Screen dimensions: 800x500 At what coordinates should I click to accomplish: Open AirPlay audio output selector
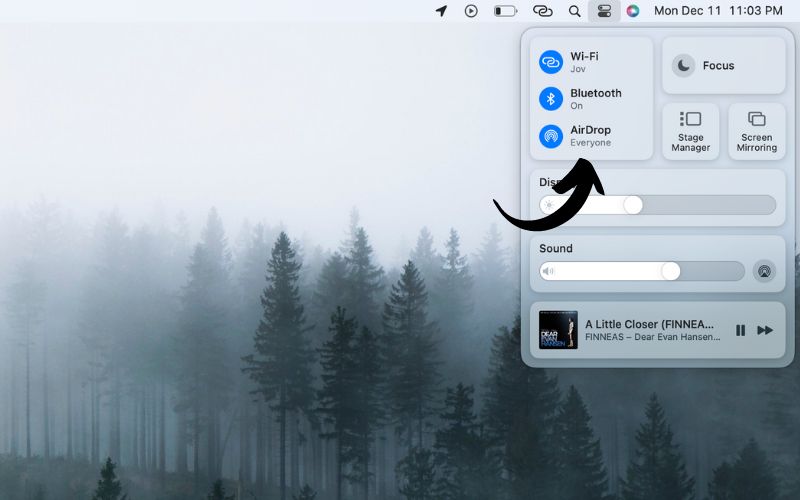coord(764,271)
